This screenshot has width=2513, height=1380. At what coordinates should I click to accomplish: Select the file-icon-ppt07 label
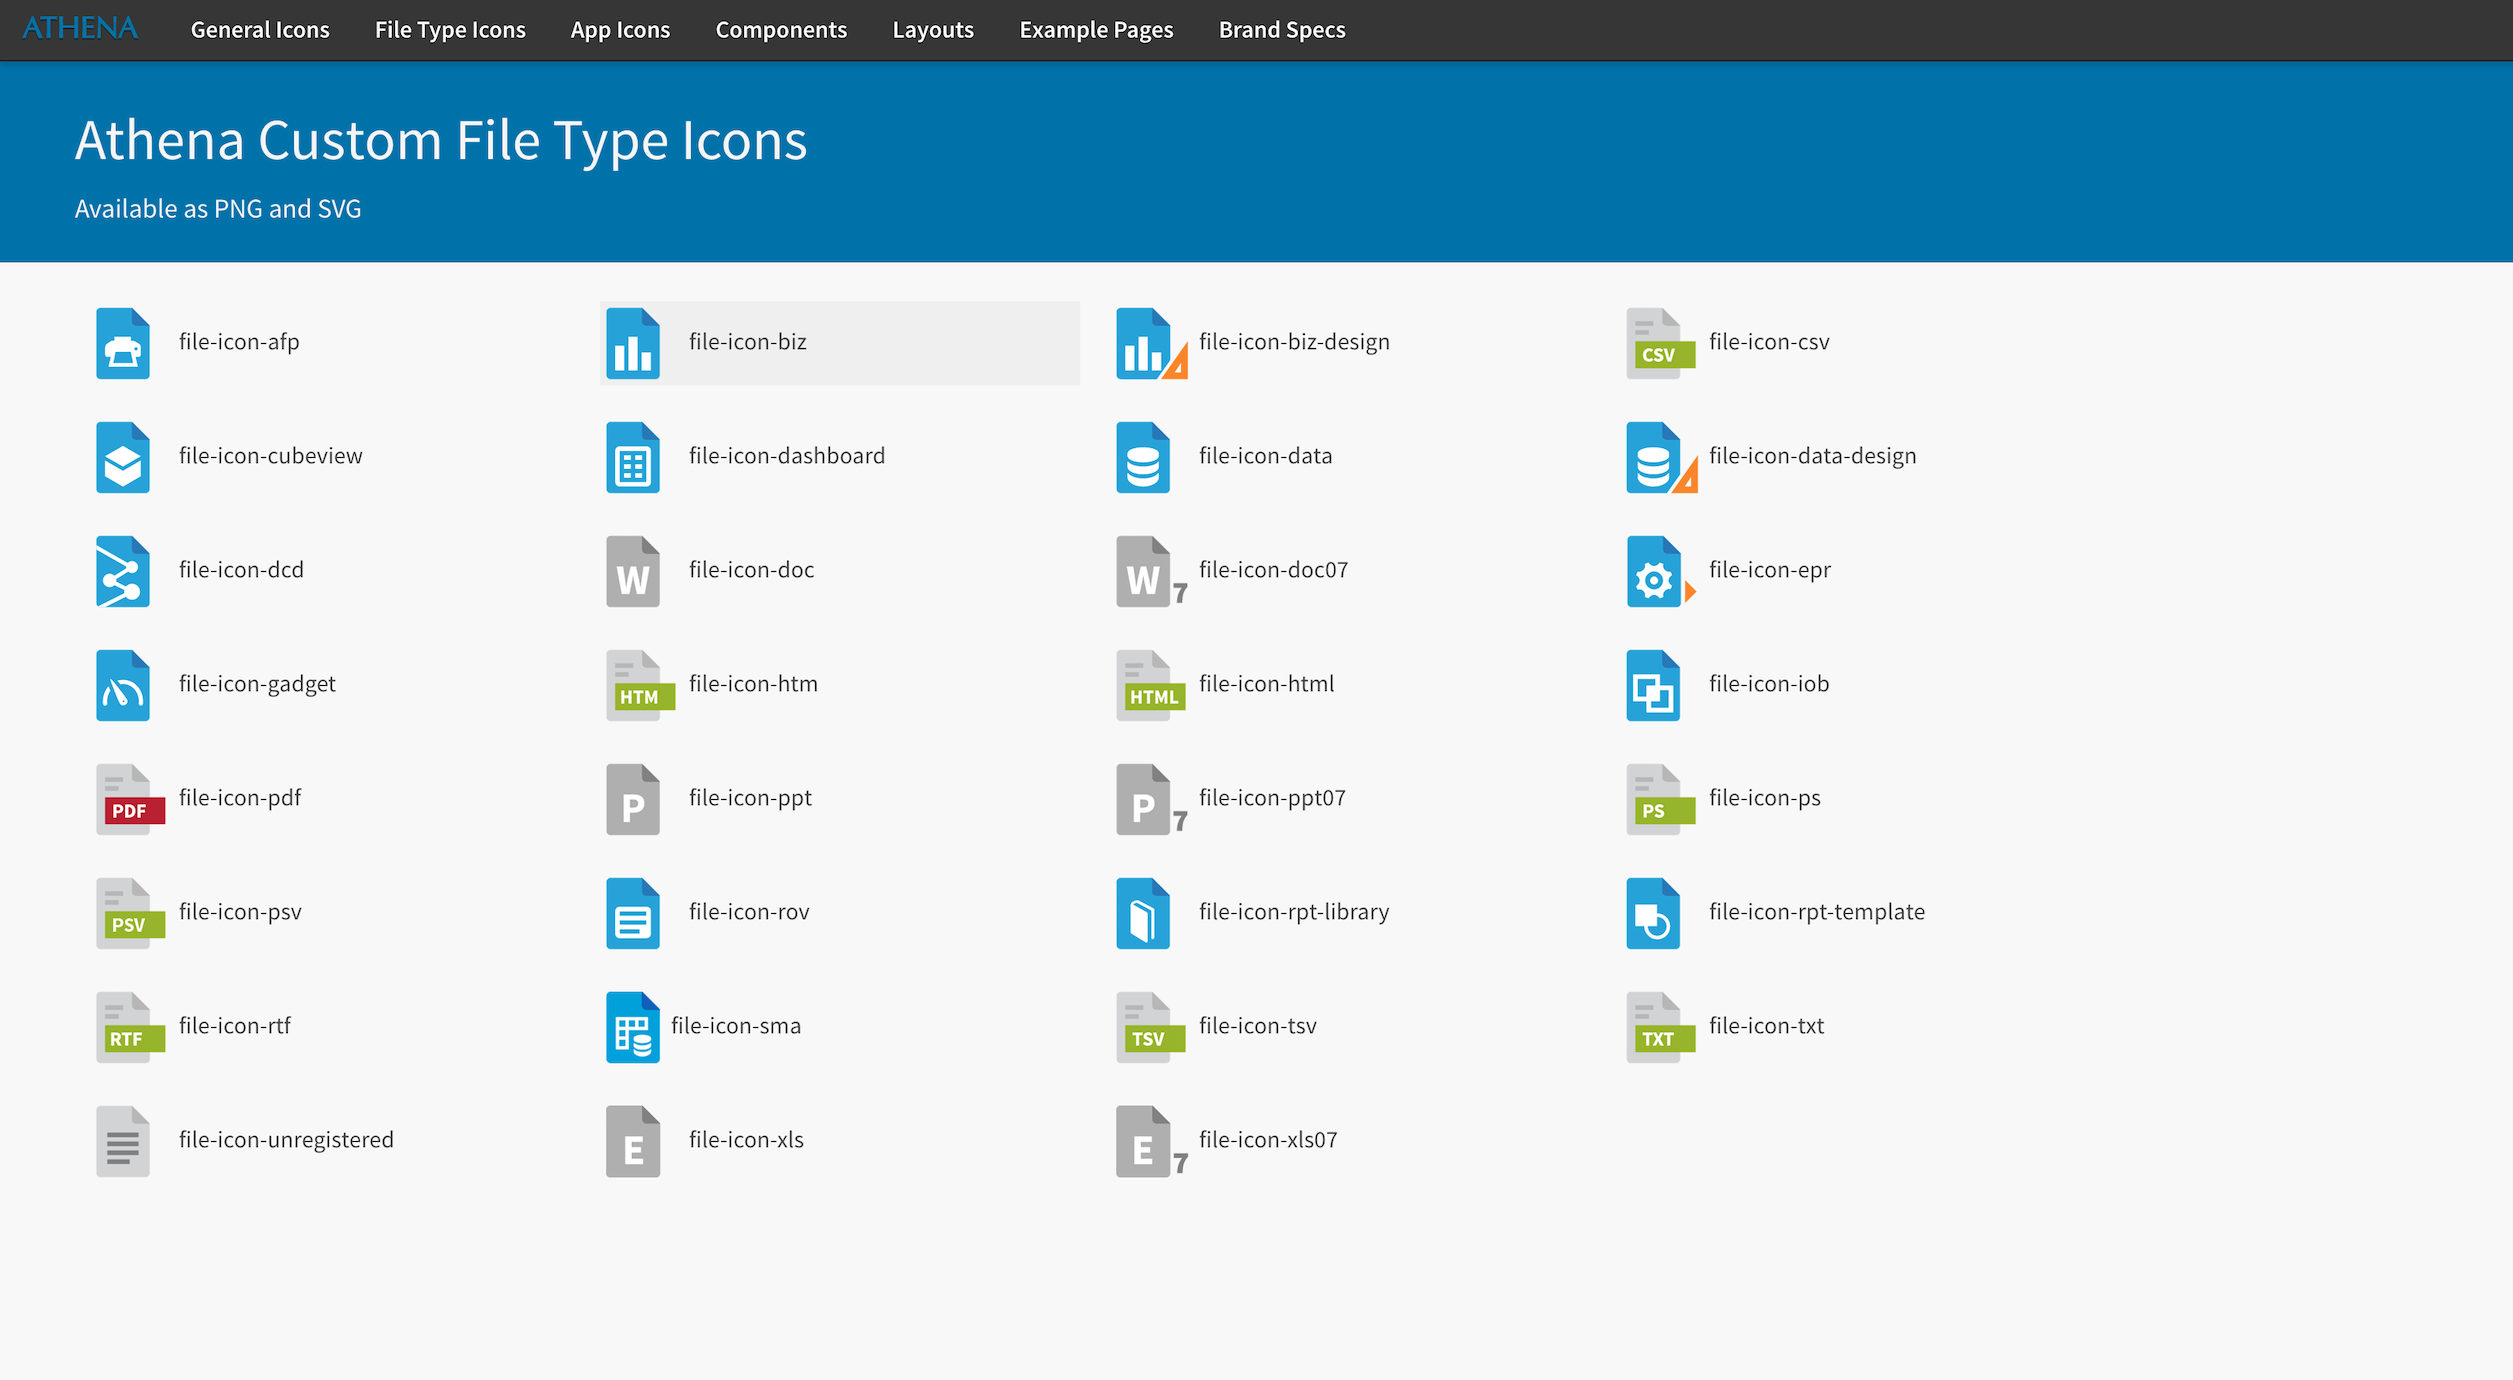click(x=1272, y=798)
